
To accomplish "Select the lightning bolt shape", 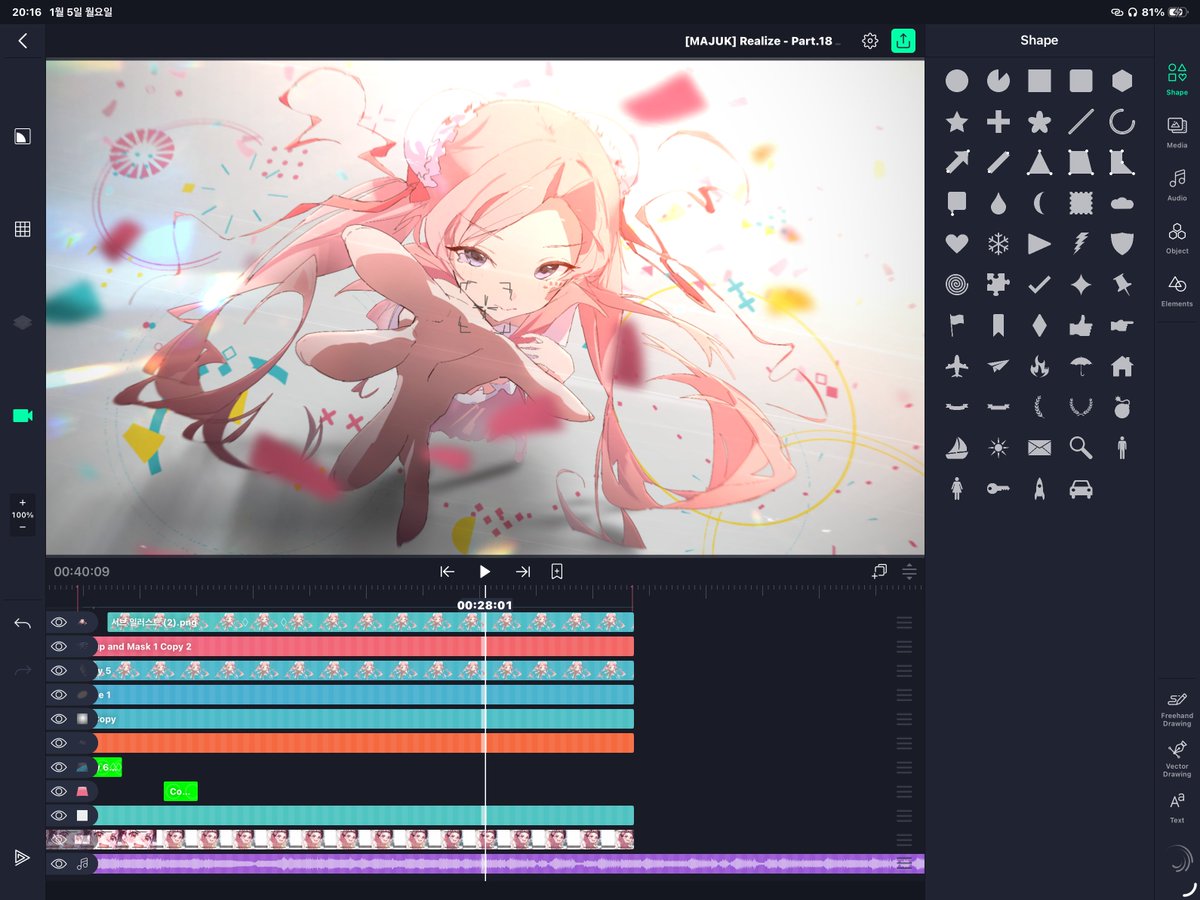I will 1081,243.
